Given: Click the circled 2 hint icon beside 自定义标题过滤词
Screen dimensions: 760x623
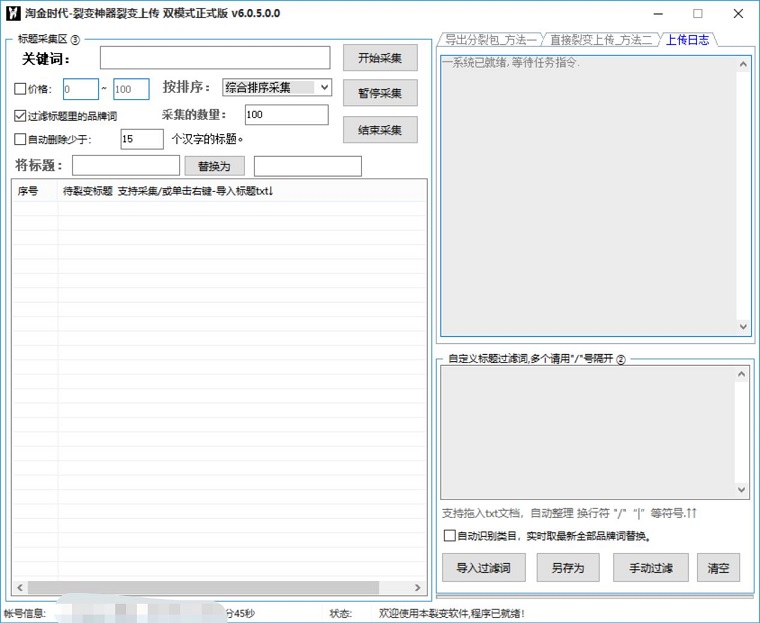Looking at the screenshot, I should click(x=621, y=359).
